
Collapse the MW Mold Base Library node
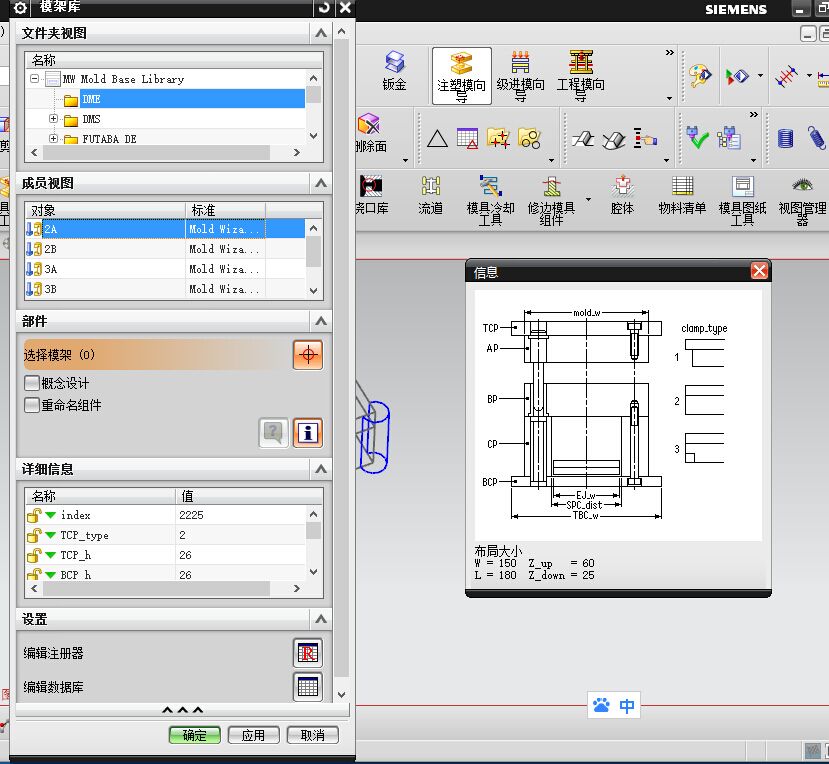pyautogui.click(x=34, y=79)
